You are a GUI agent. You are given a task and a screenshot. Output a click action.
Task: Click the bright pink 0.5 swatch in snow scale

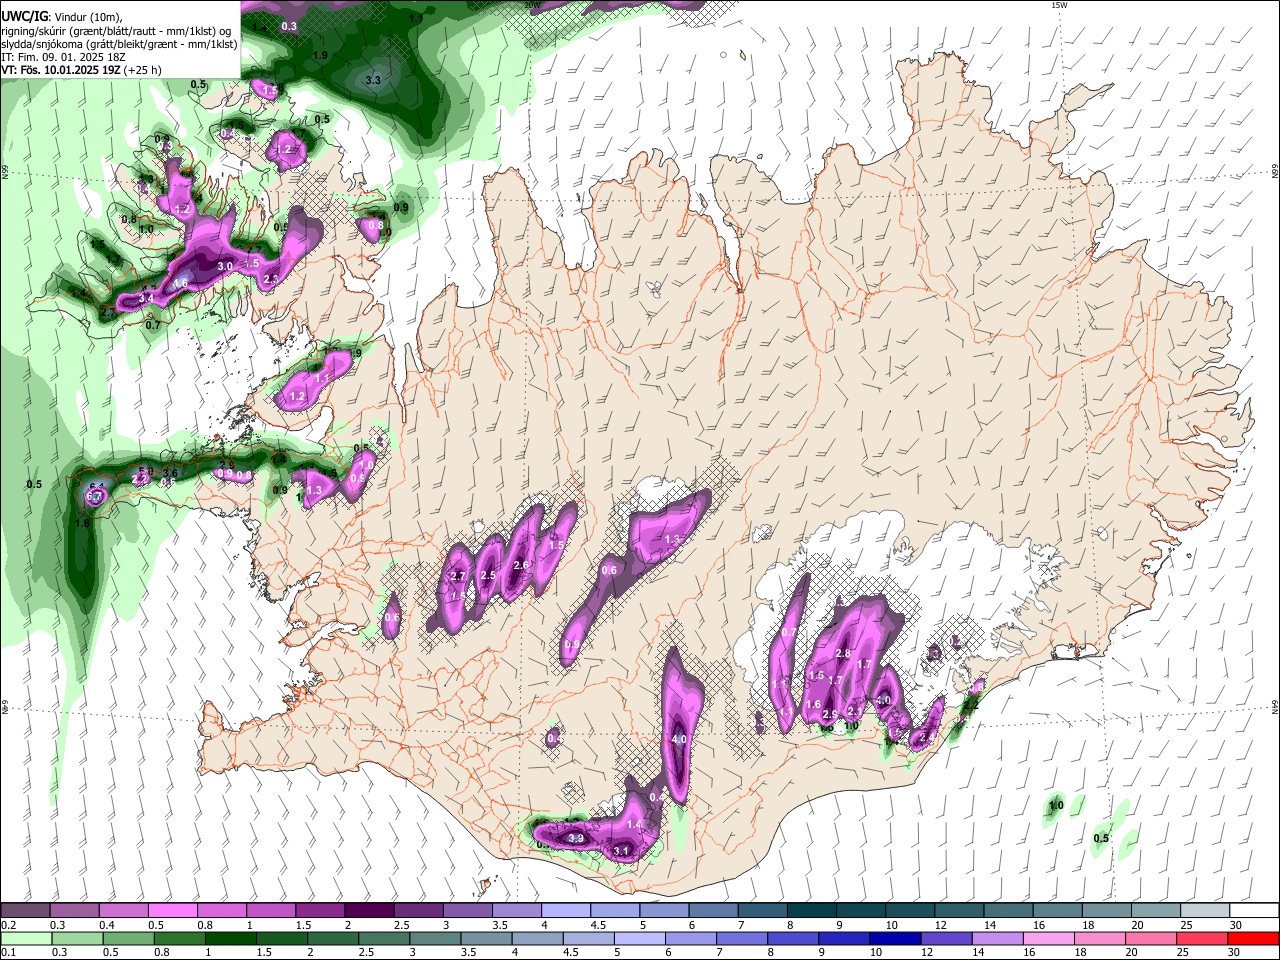173,911
